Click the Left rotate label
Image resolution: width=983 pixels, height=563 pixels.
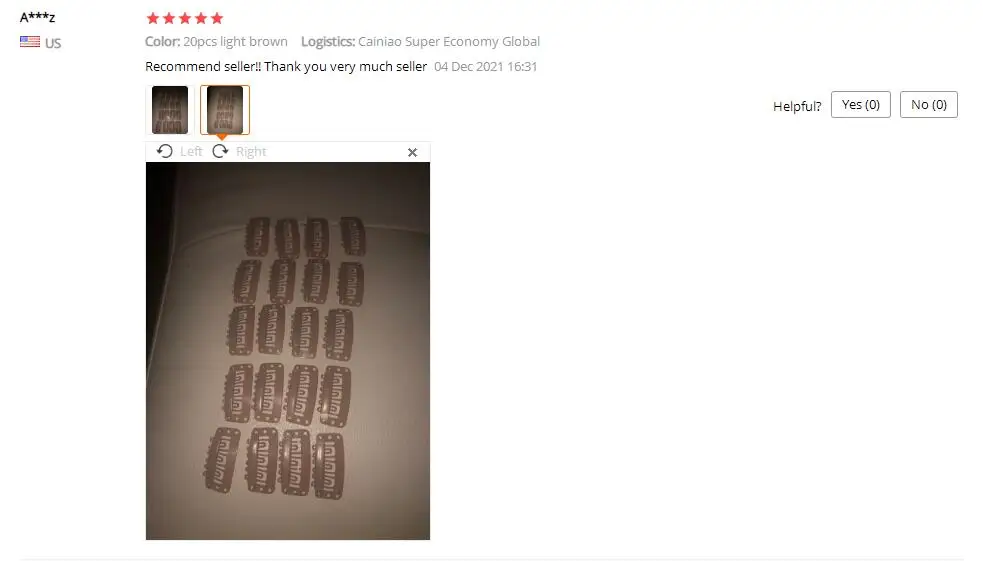pos(191,152)
